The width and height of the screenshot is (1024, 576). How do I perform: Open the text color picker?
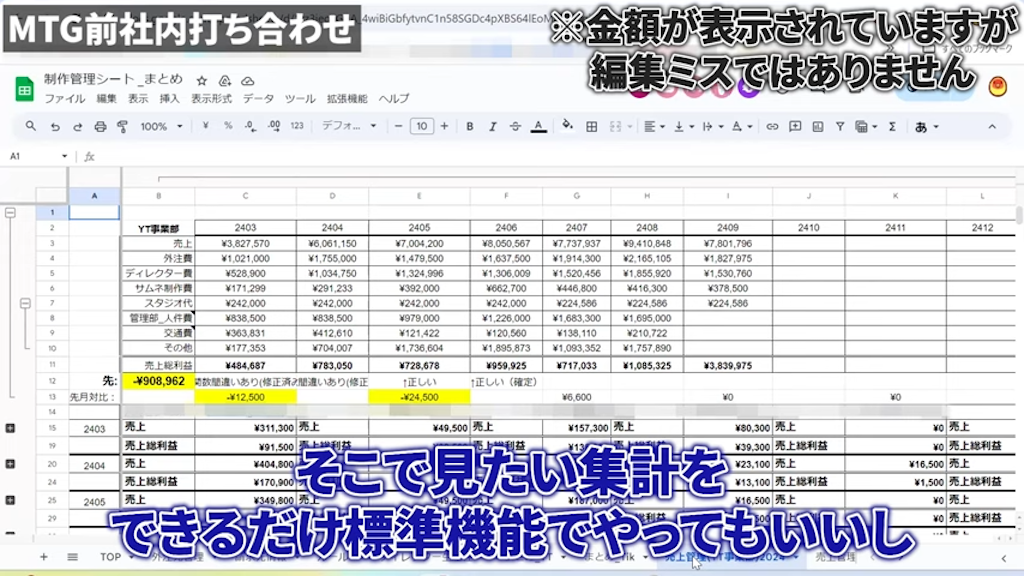(538, 126)
